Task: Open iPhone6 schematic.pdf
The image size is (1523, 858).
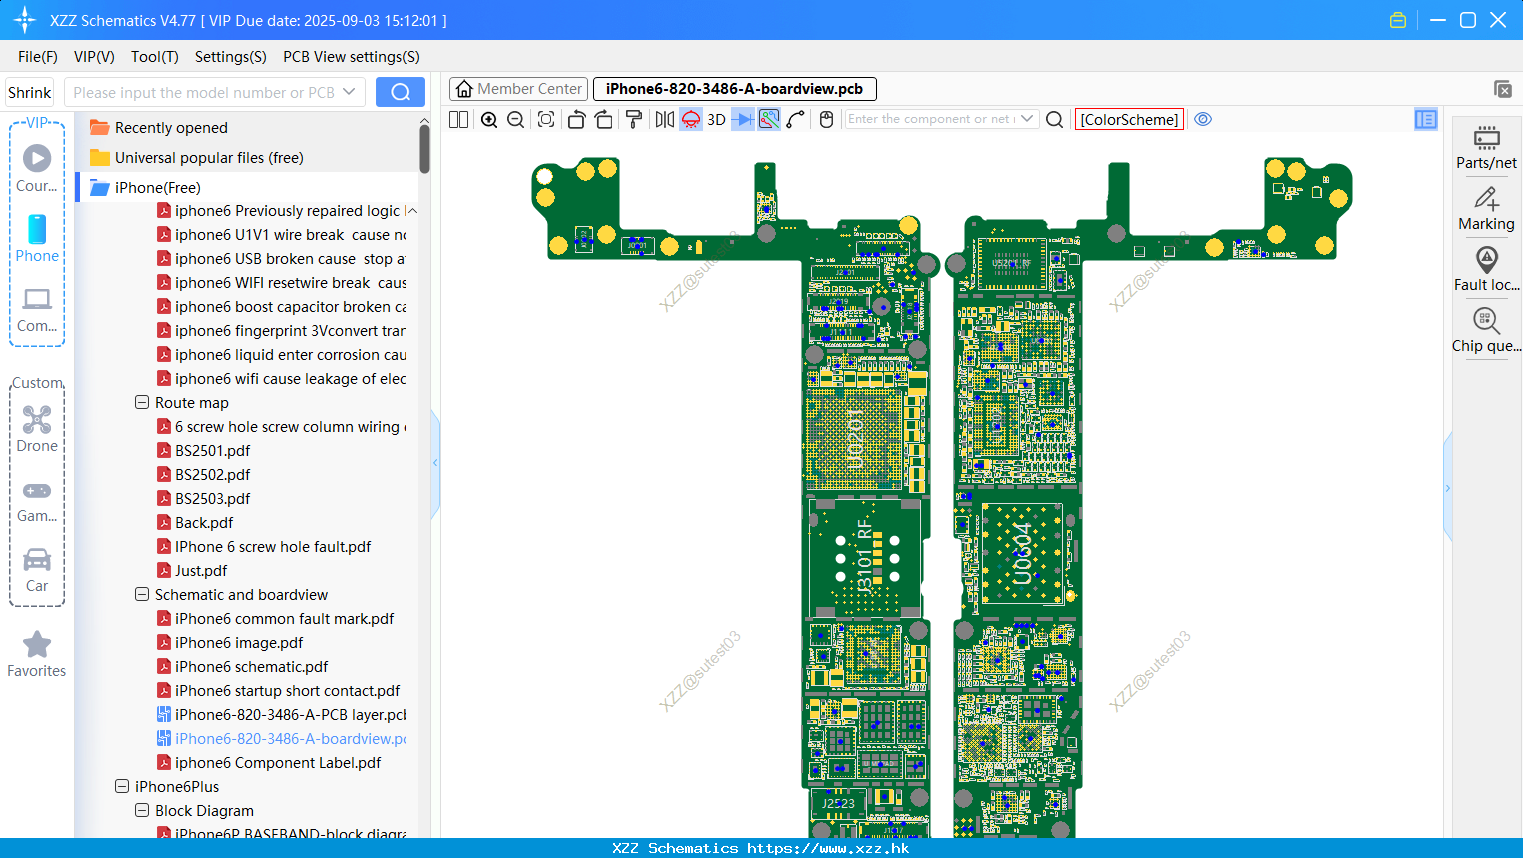Action: coord(242,666)
